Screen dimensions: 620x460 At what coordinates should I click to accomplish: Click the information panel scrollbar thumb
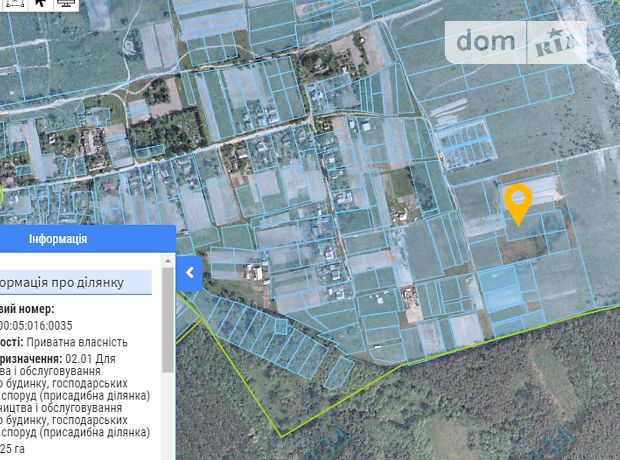(x=168, y=320)
